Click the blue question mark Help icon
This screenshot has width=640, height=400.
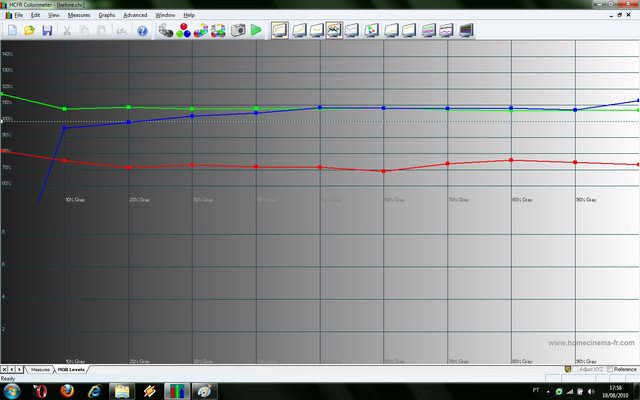pos(142,31)
